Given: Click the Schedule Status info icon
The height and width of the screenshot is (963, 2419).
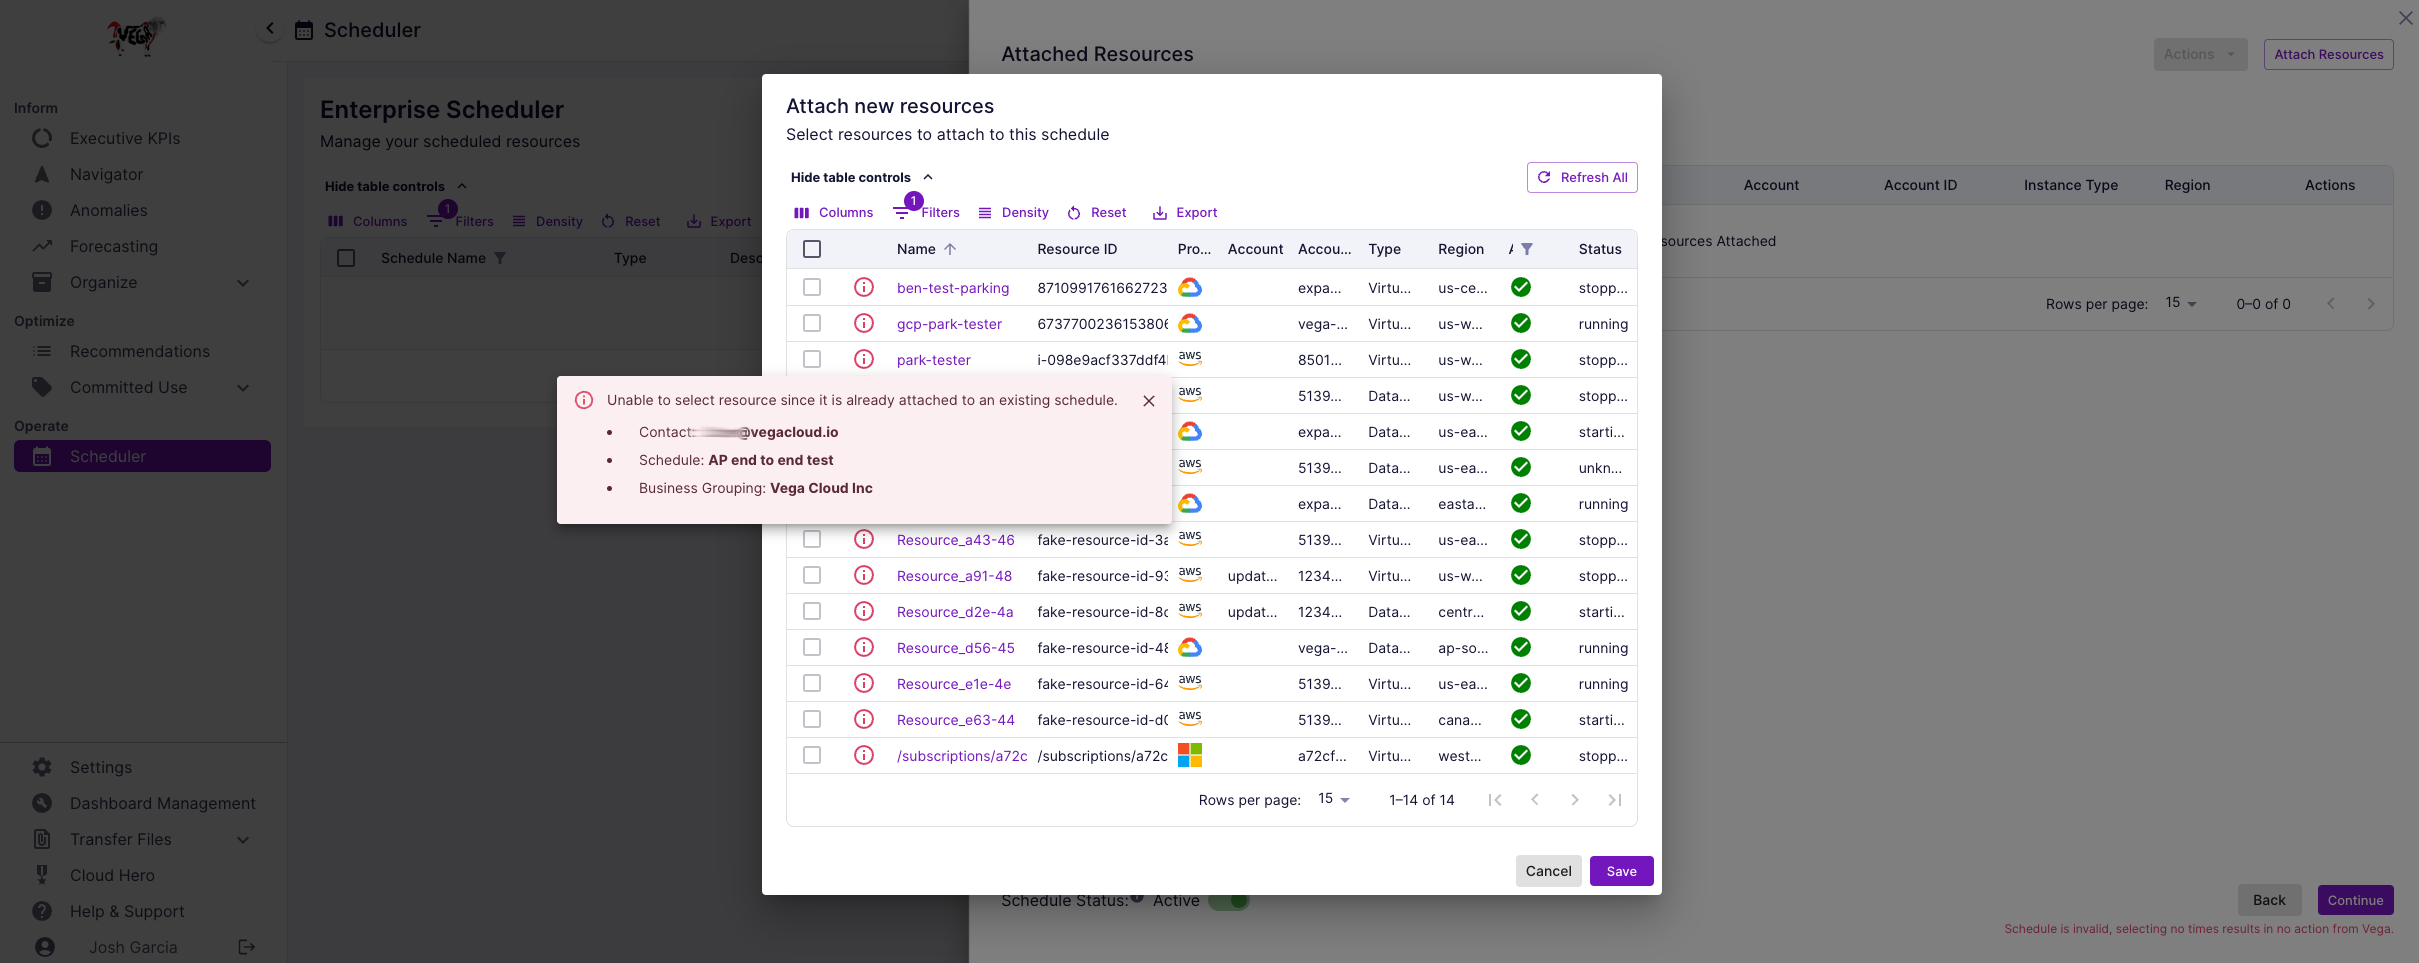Looking at the screenshot, I should pyautogui.click(x=1137, y=898).
